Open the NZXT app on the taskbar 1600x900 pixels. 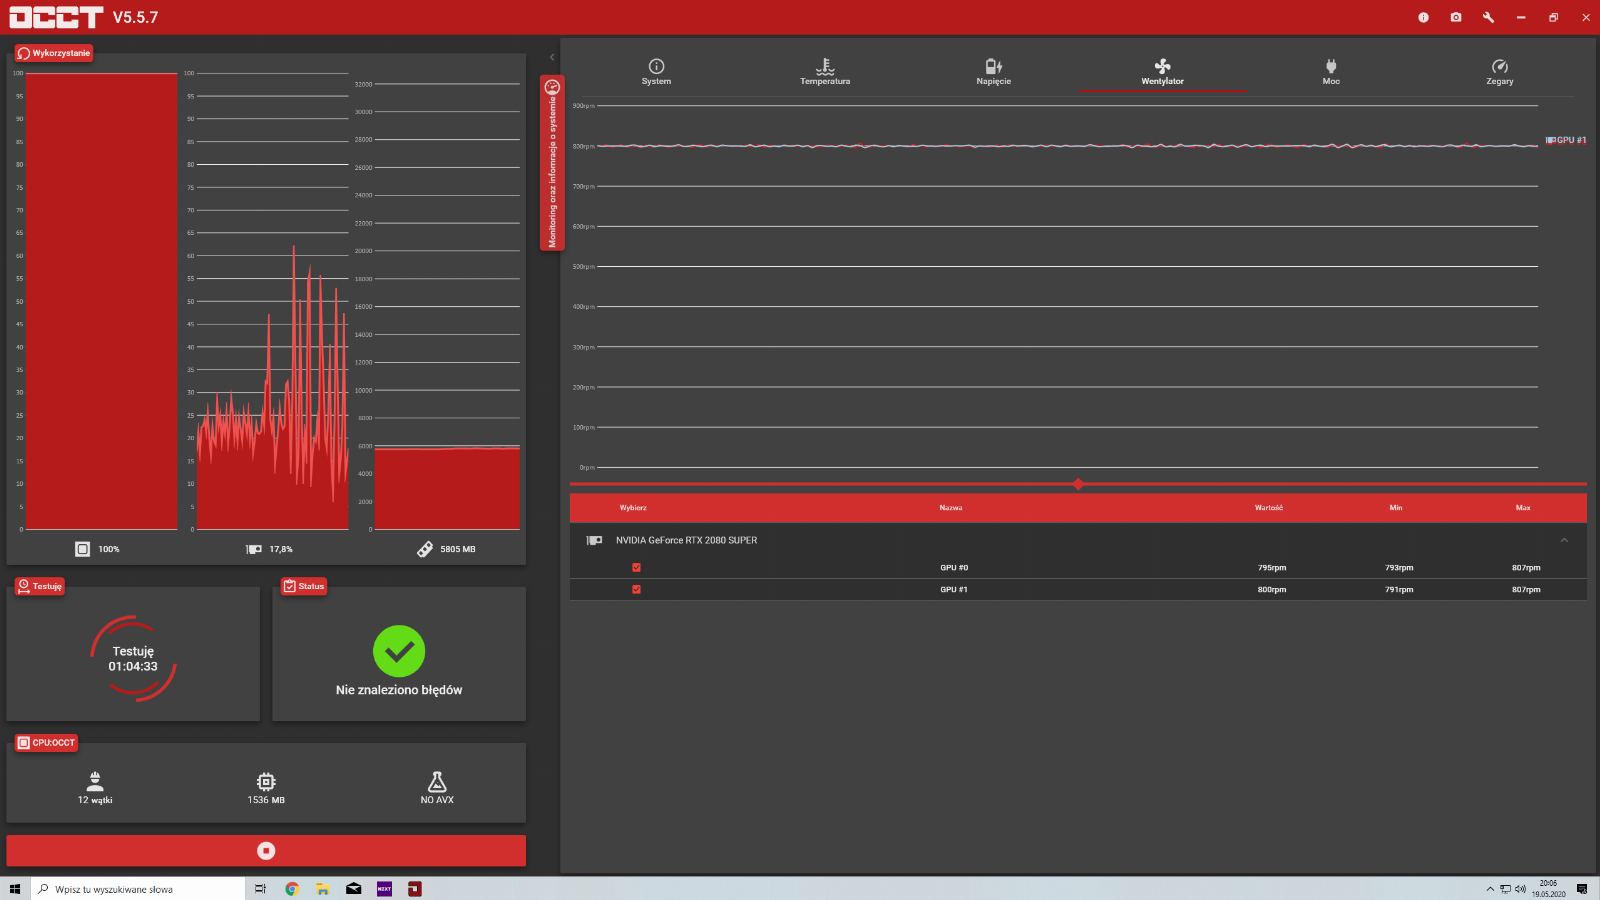pos(384,889)
